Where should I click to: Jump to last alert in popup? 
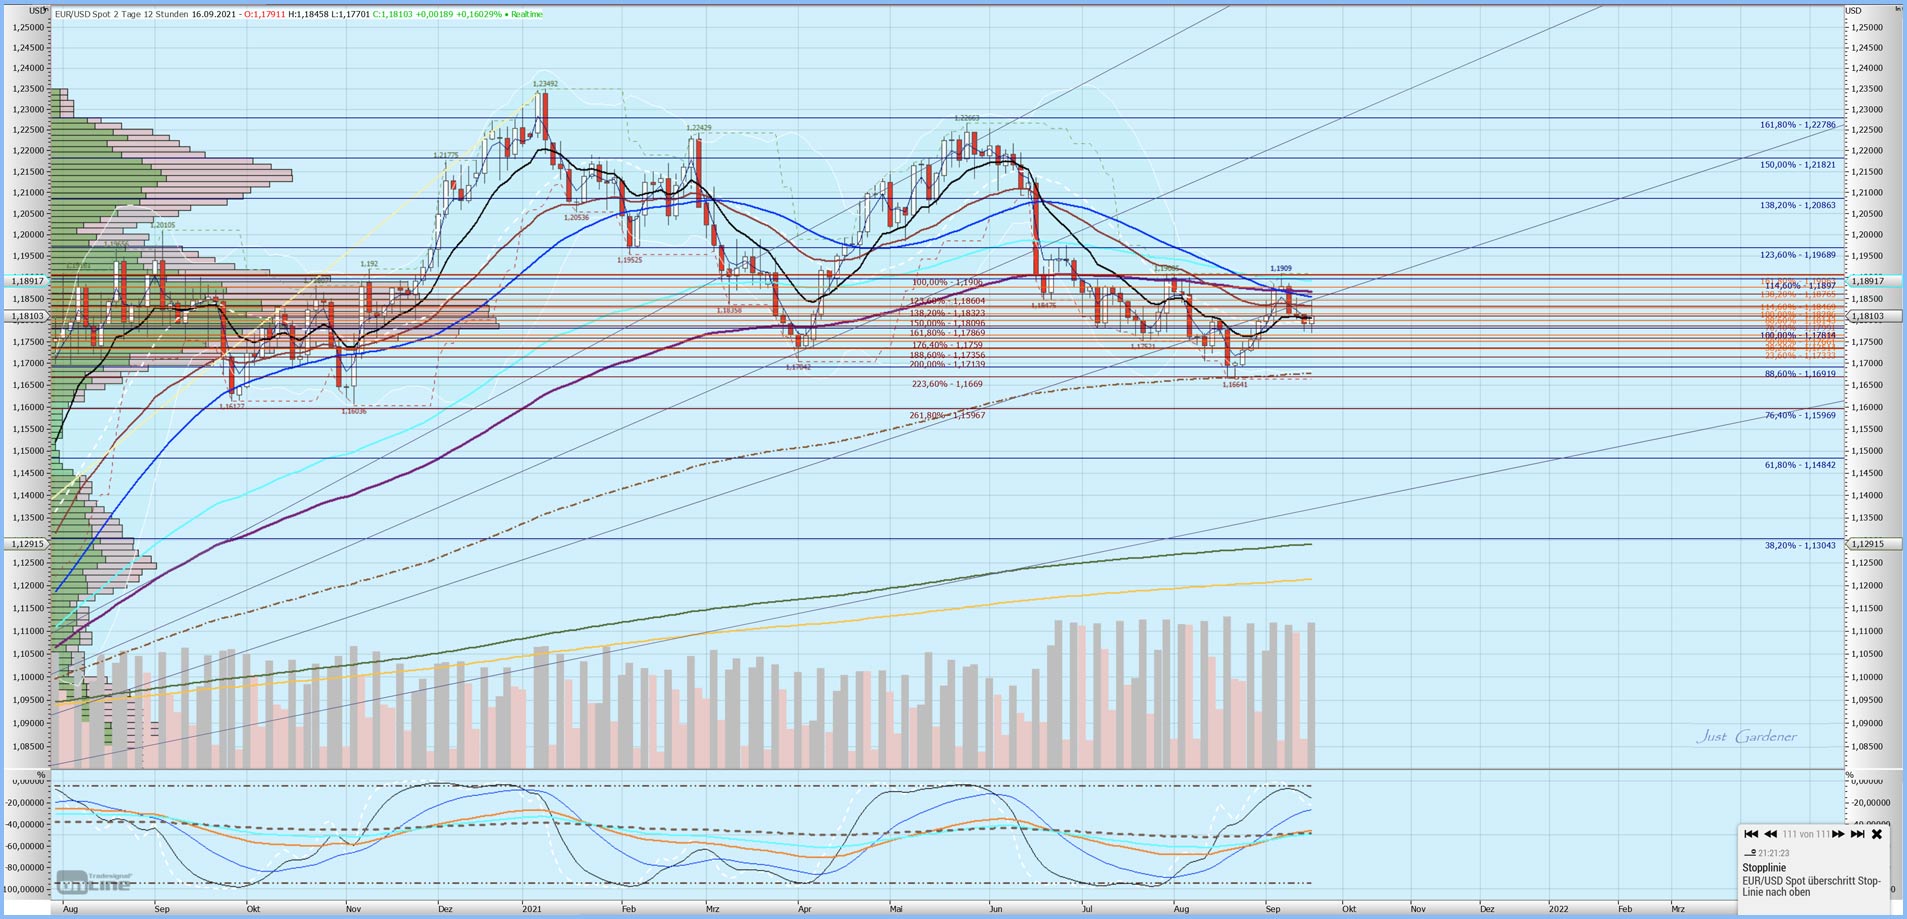click(1857, 834)
